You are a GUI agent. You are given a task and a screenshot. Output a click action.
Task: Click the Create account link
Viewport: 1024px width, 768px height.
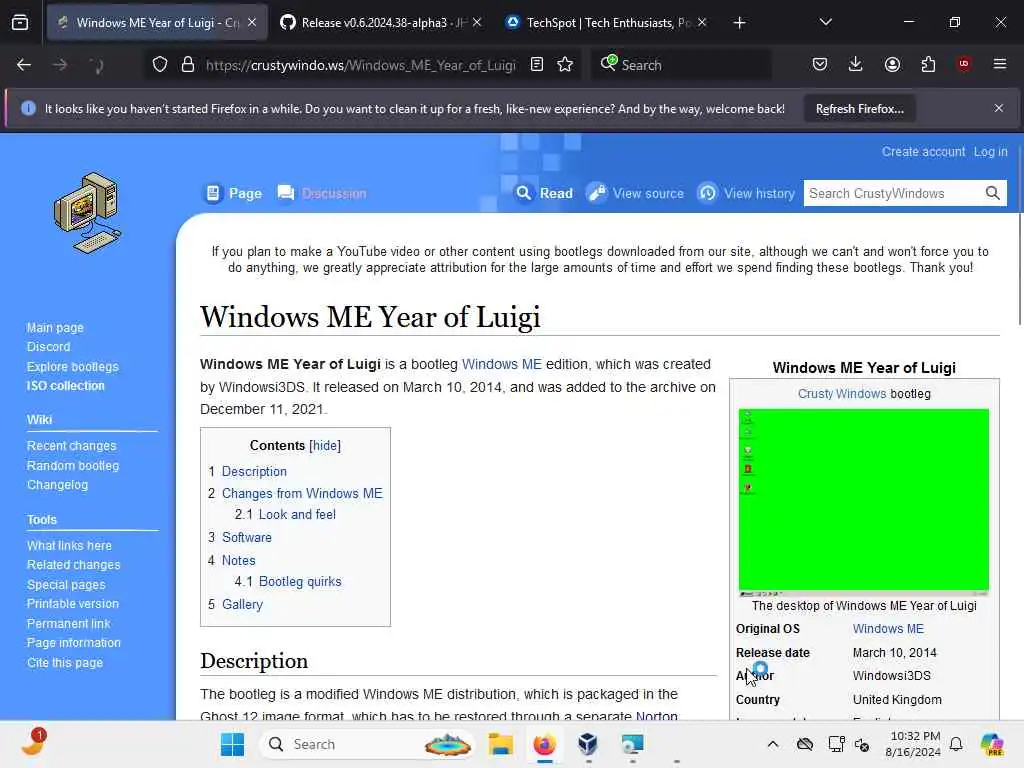(x=923, y=152)
